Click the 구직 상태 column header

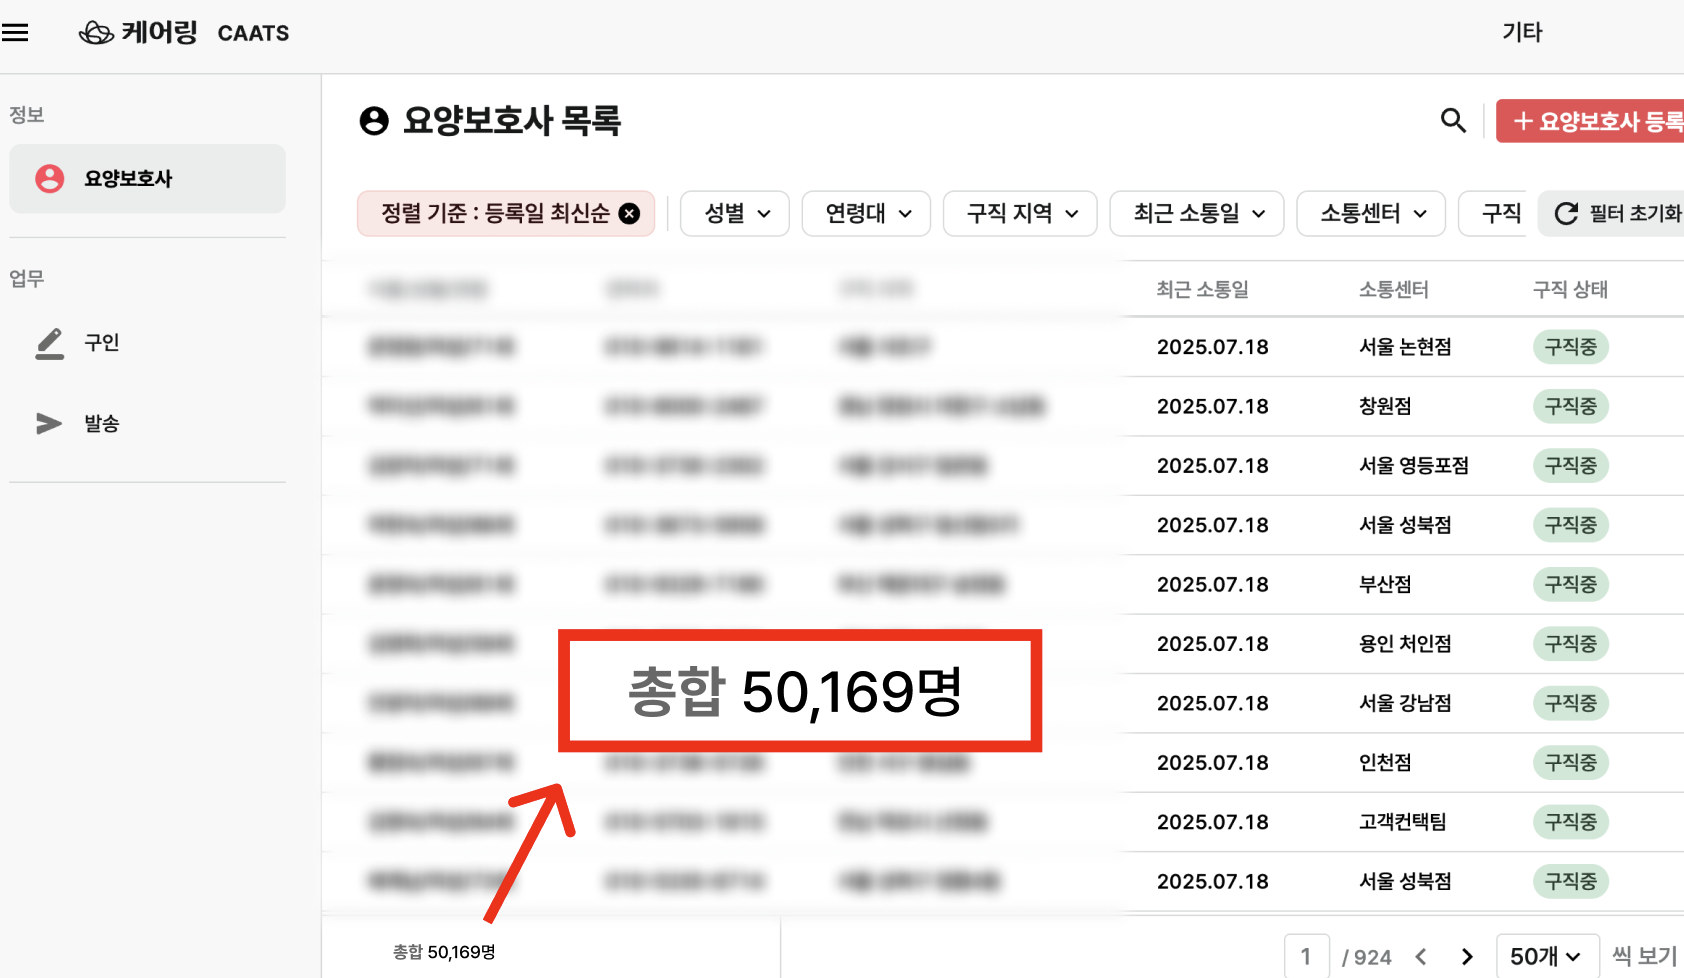coord(1570,289)
